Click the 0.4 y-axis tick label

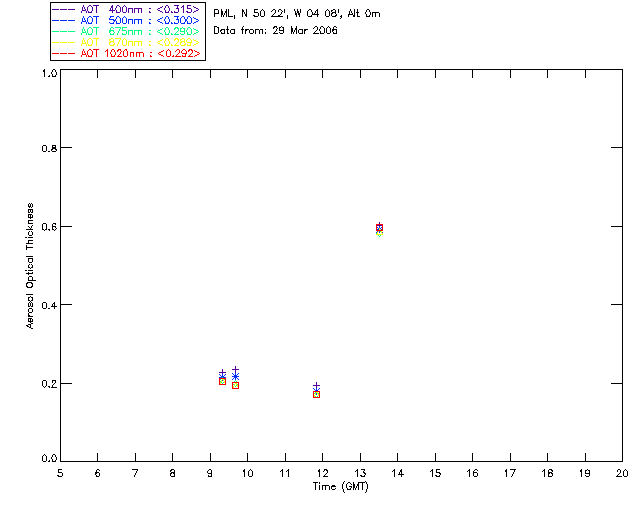click(49, 305)
